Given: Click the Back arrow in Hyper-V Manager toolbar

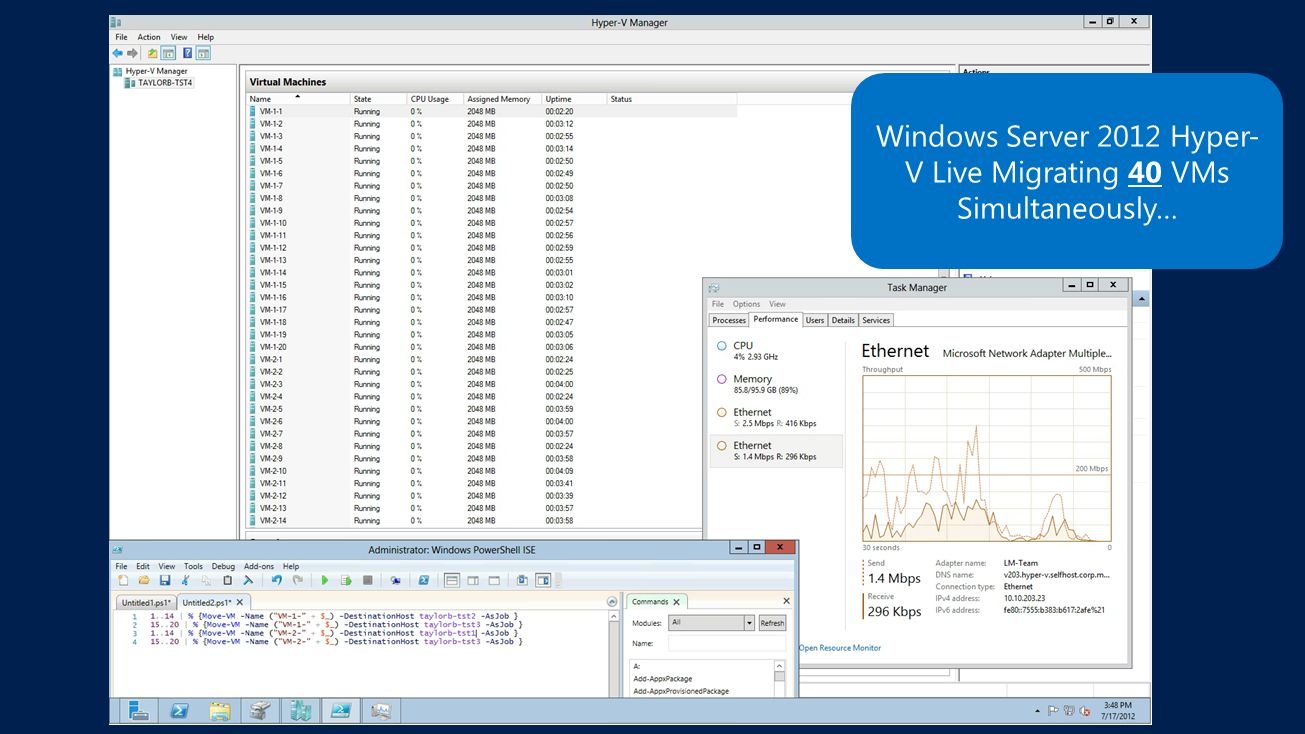Looking at the screenshot, I should [x=118, y=53].
